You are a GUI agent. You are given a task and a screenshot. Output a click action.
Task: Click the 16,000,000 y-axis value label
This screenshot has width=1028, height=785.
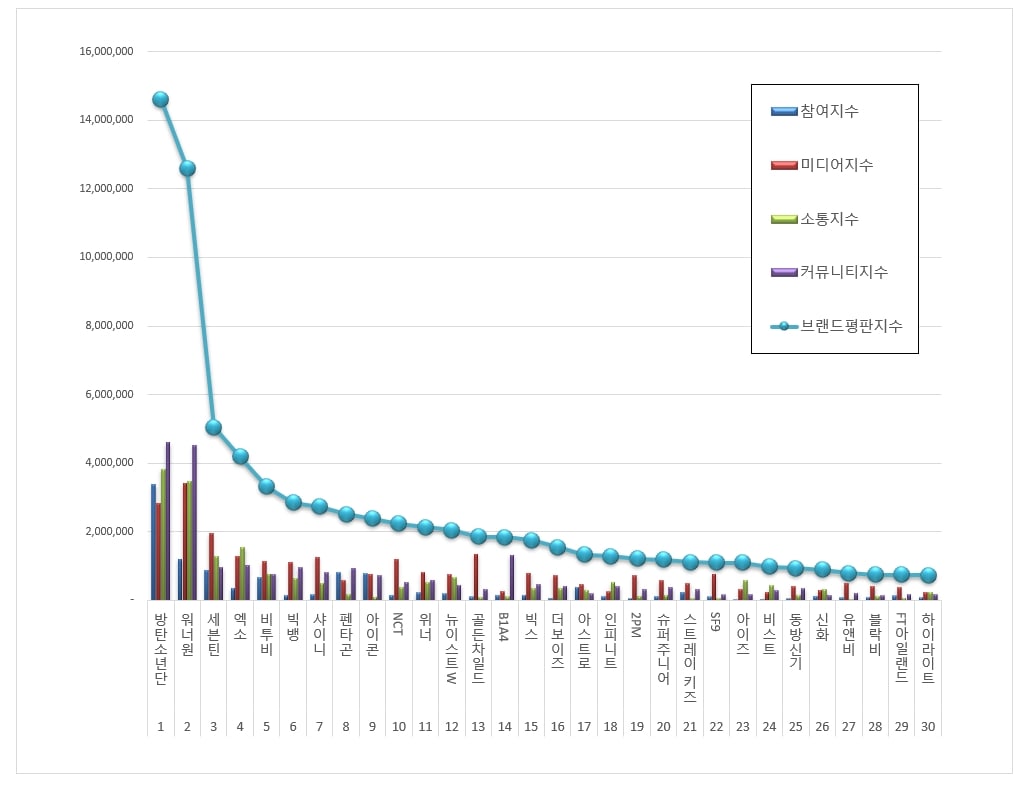pos(107,51)
